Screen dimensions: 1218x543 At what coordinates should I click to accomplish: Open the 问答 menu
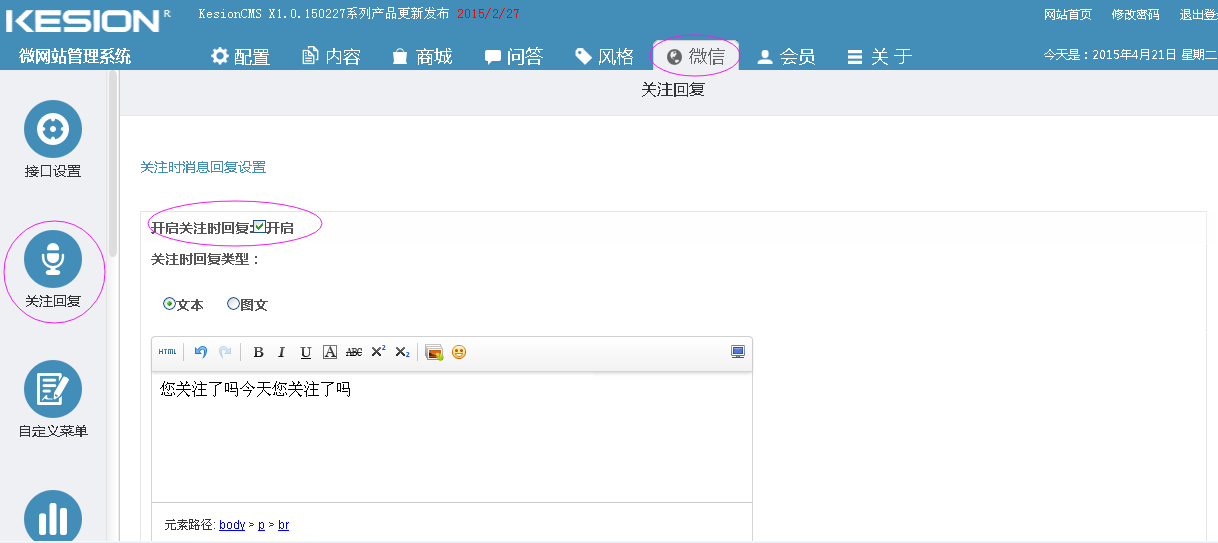514,57
